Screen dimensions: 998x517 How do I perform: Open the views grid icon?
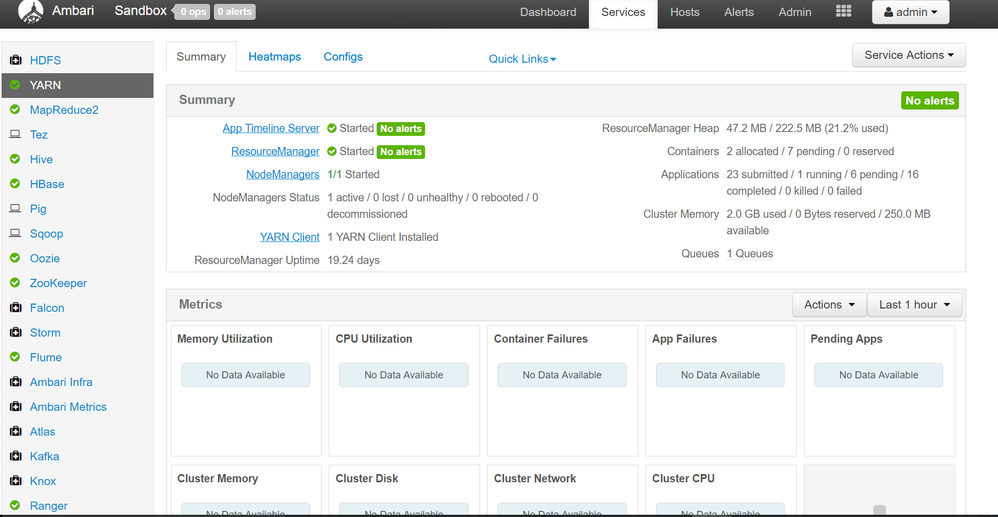(843, 12)
